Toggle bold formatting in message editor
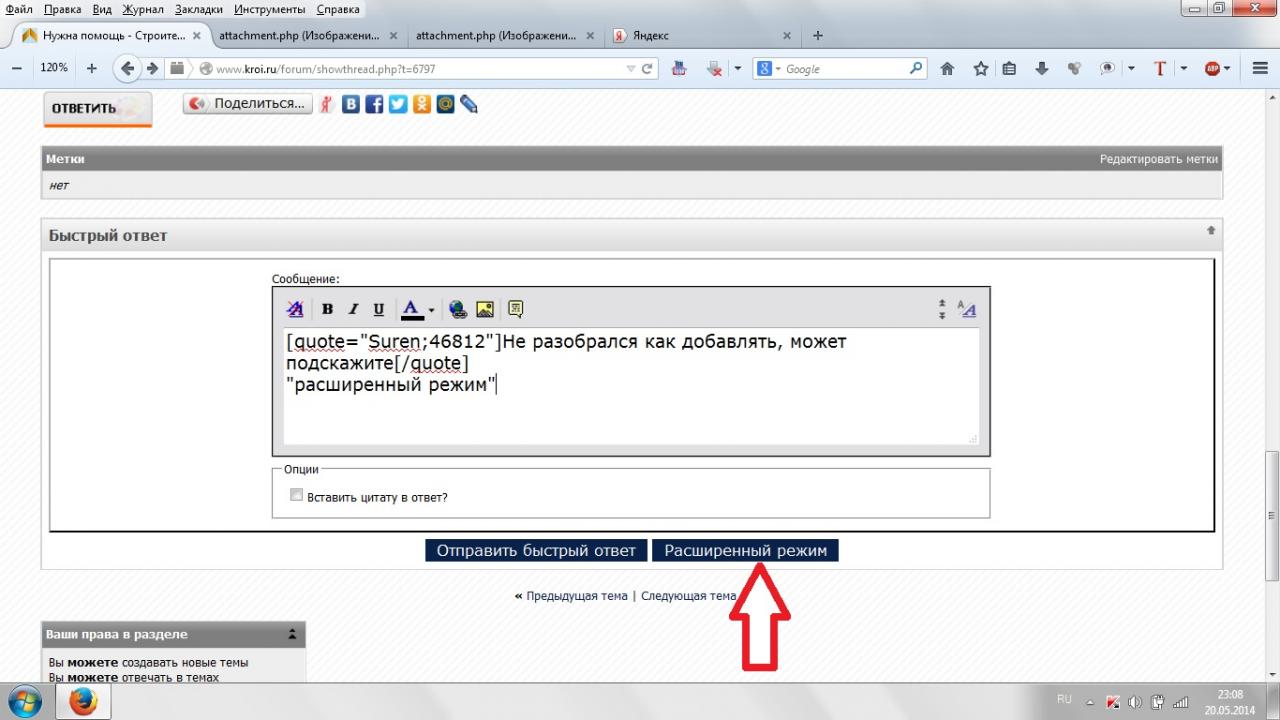Screen dimensions: 1280x720 [327, 310]
